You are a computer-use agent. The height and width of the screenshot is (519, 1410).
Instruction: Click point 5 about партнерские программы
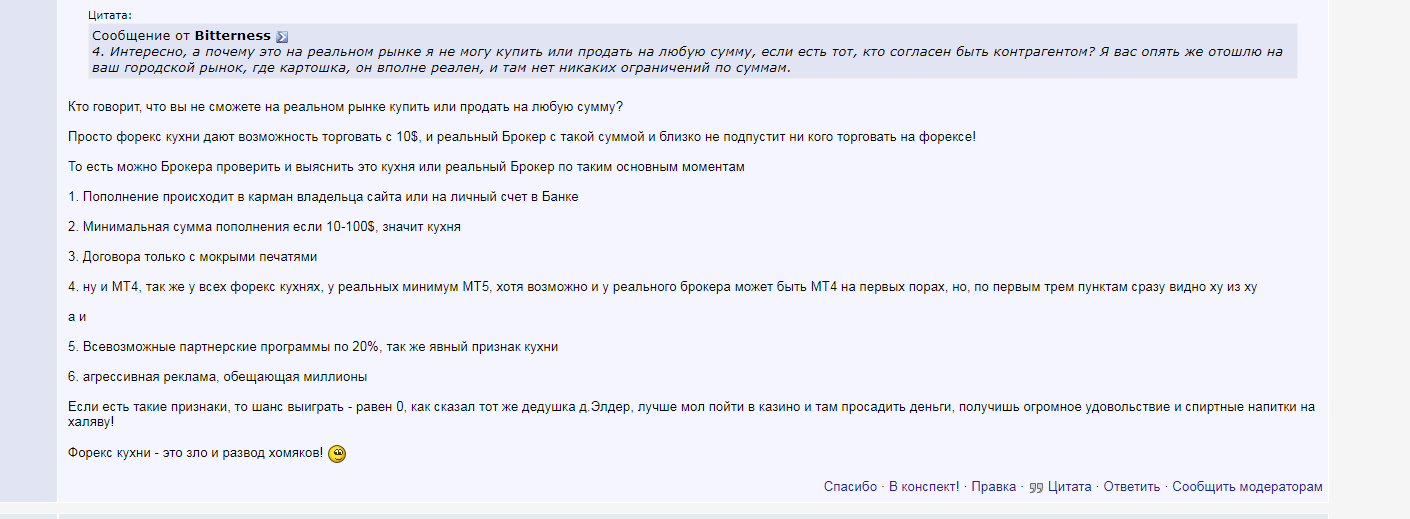point(313,347)
